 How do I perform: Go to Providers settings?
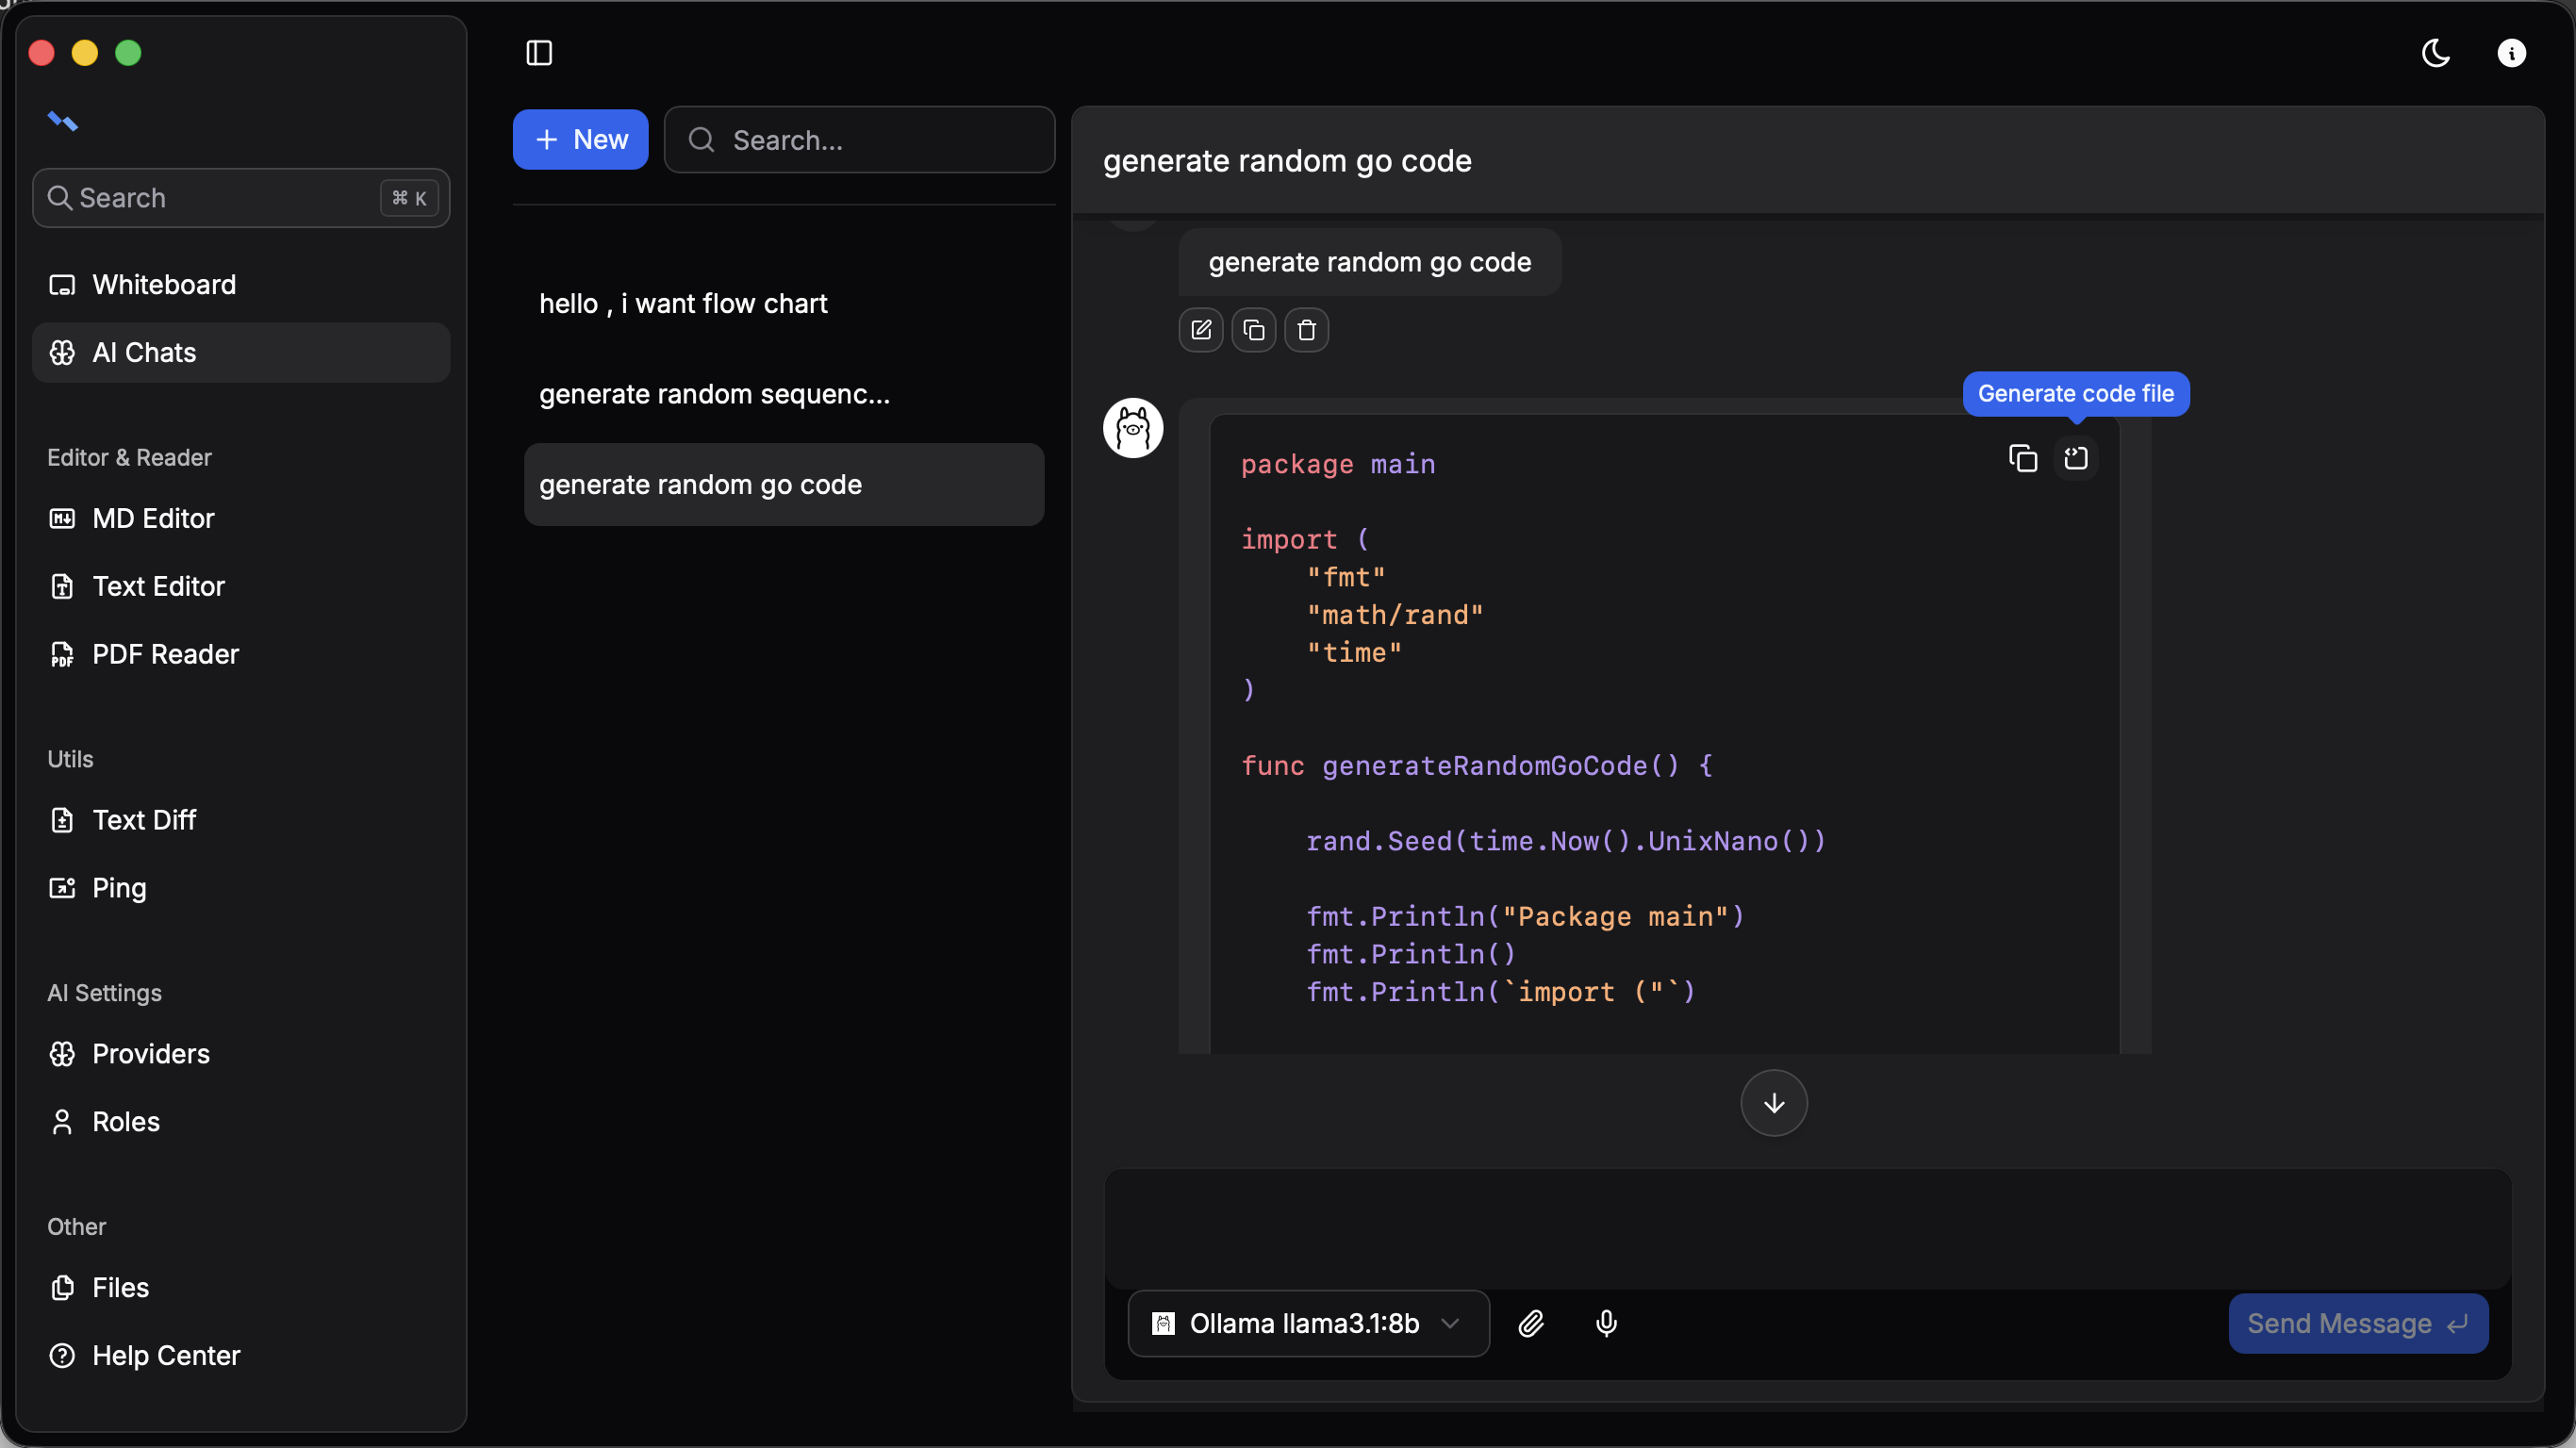coord(150,1053)
